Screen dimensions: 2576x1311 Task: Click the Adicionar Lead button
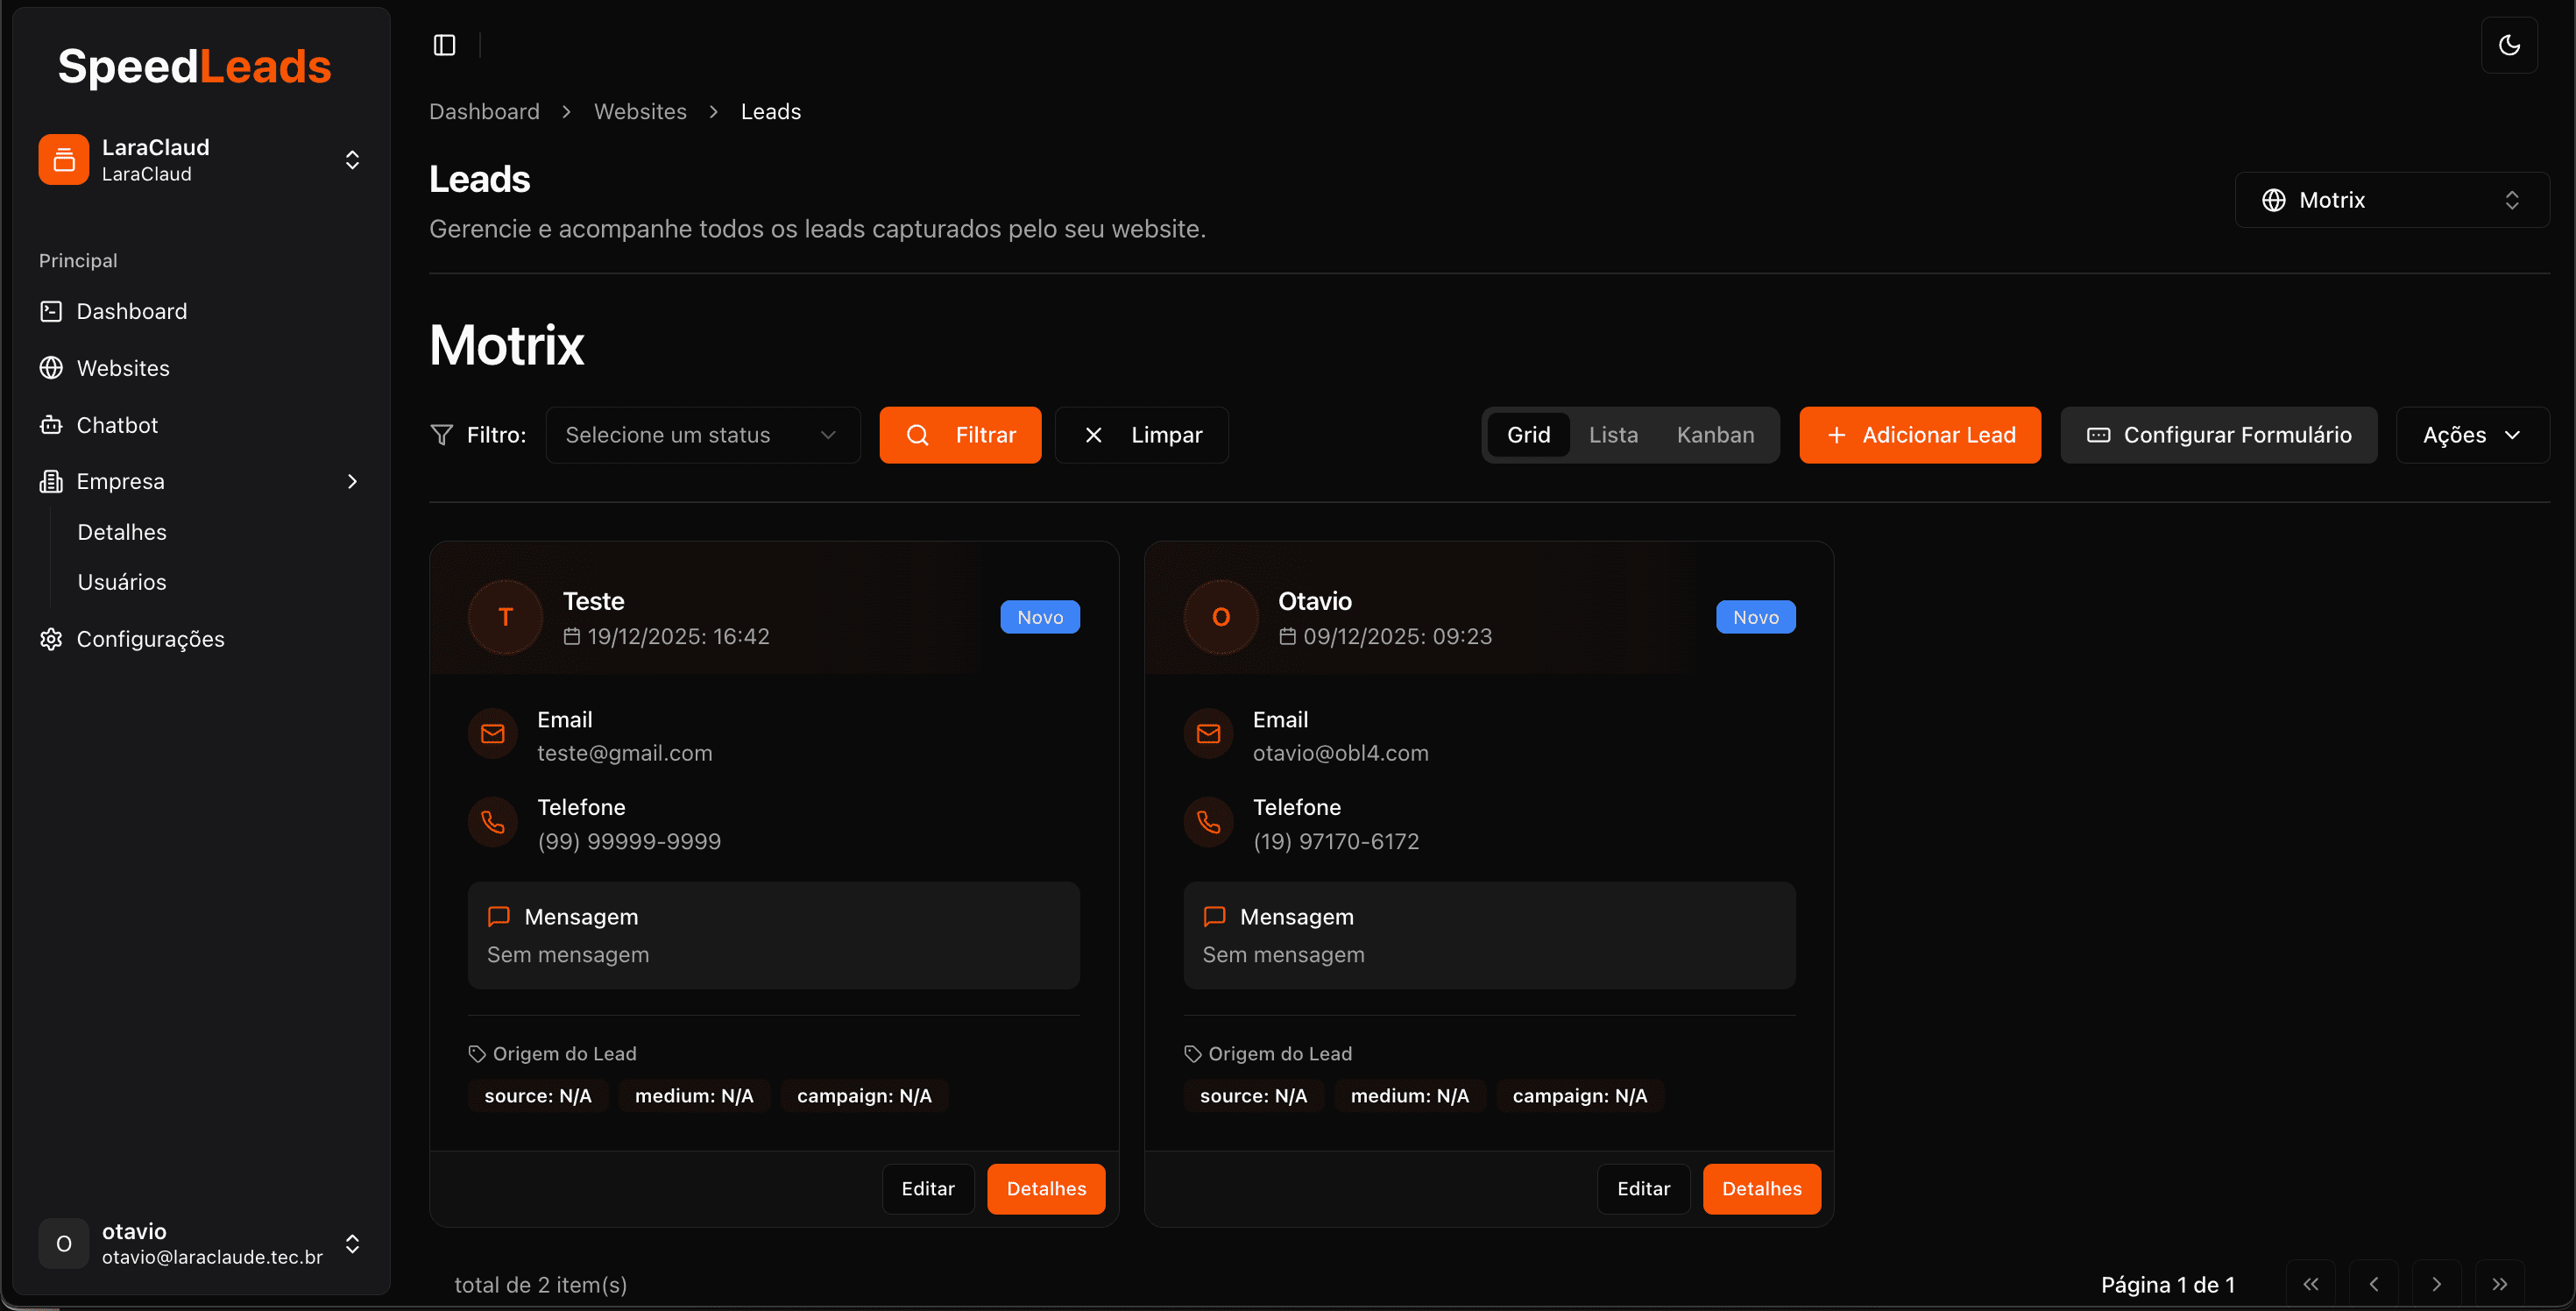pyautogui.click(x=1919, y=435)
